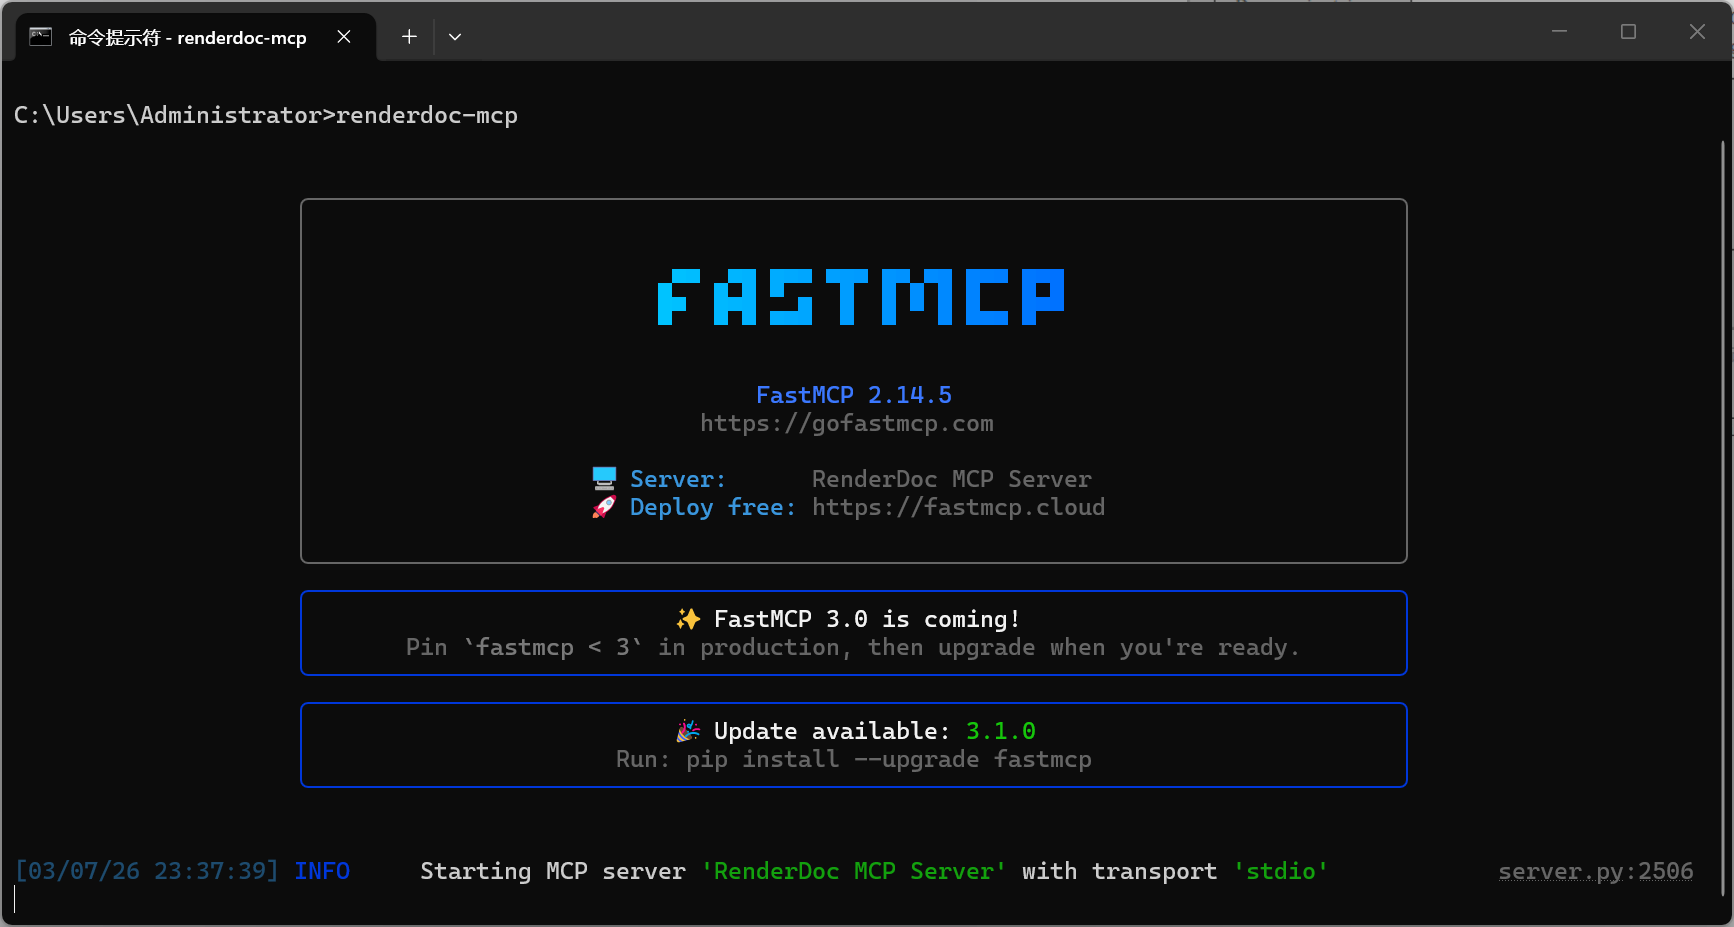Click the green 'RenderDoc MCP Server' log string
Screen dimensions: 1734x927
pyautogui.click(x=854, y=871)
